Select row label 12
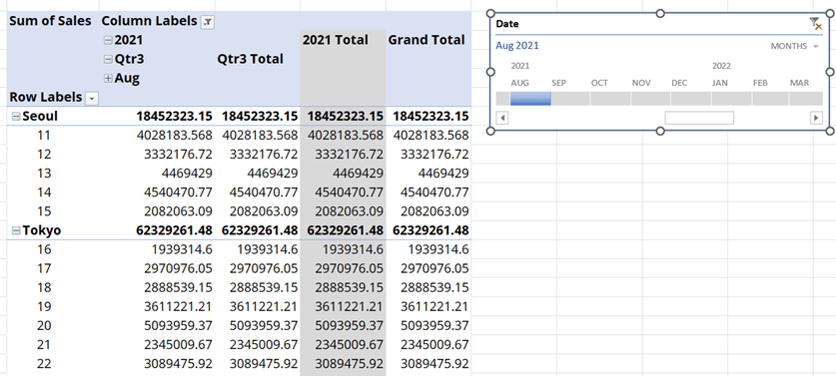The width and height of the screenshot is (836, 376). (44, 155)
